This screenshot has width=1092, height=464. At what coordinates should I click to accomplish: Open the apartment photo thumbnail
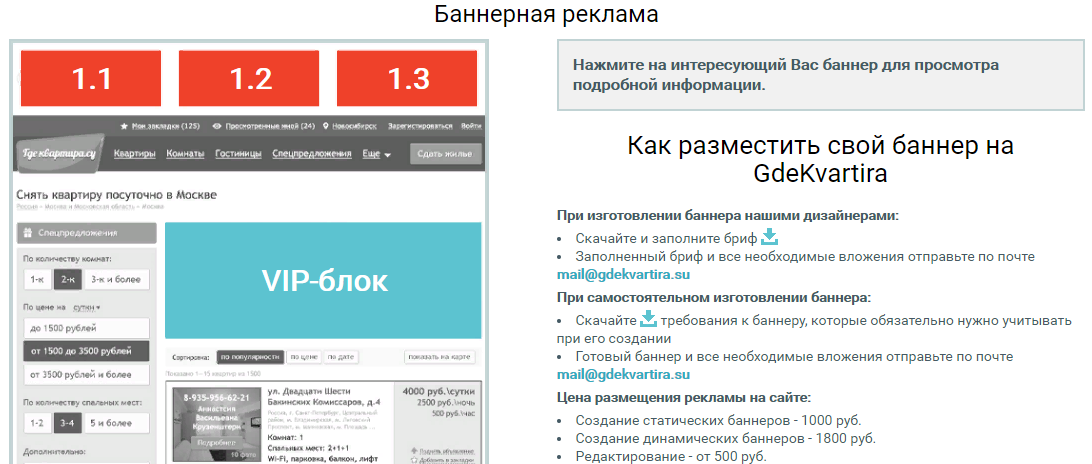[x=215, y=425]
